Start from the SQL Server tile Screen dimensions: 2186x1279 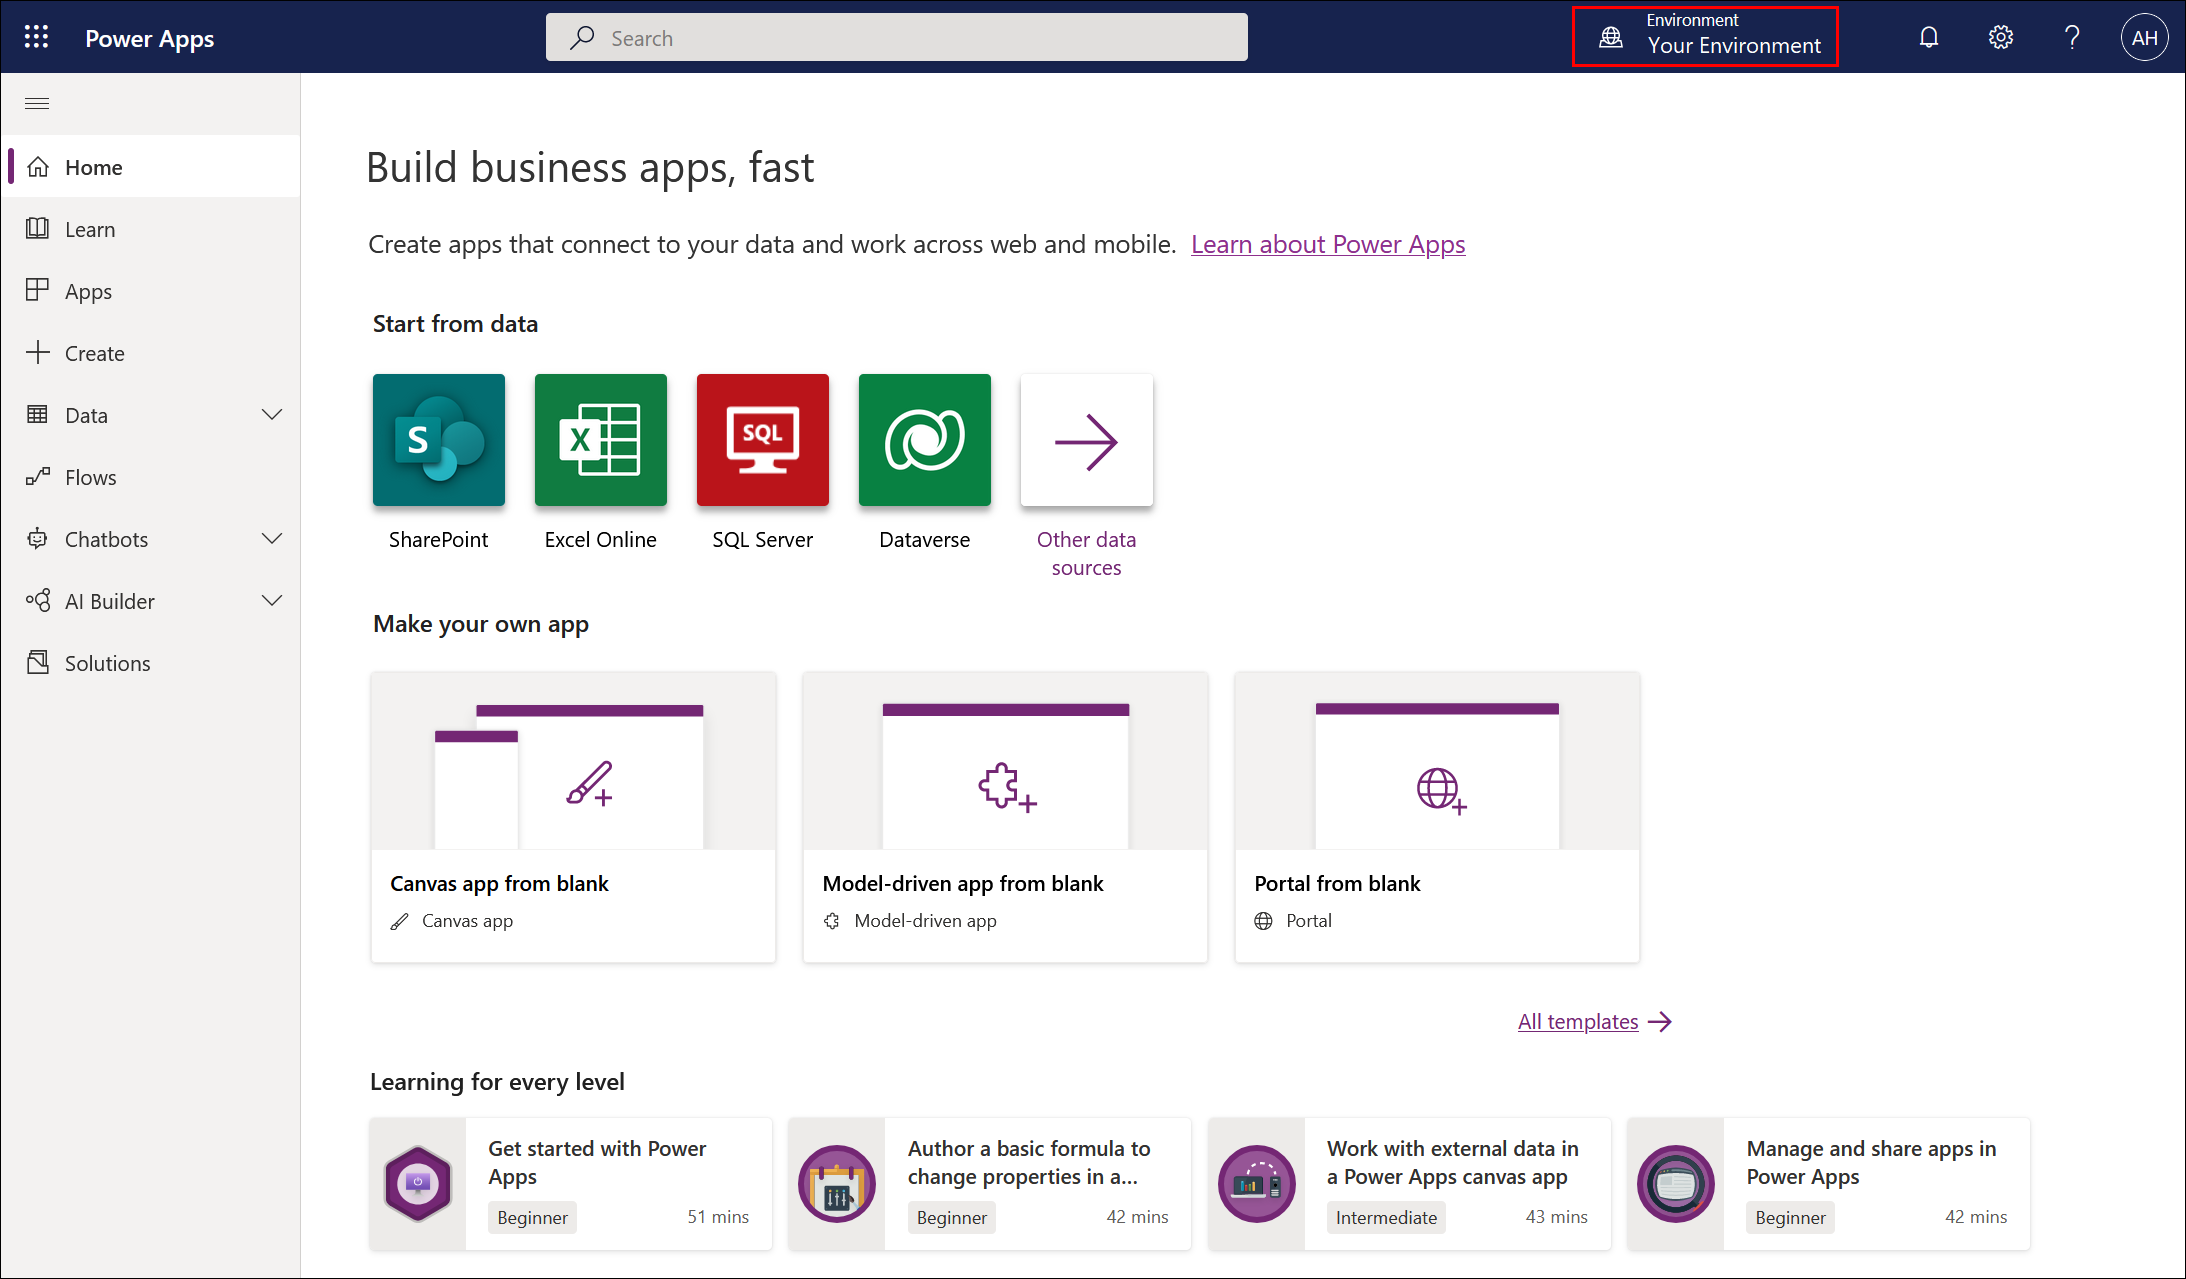[763, 440]
